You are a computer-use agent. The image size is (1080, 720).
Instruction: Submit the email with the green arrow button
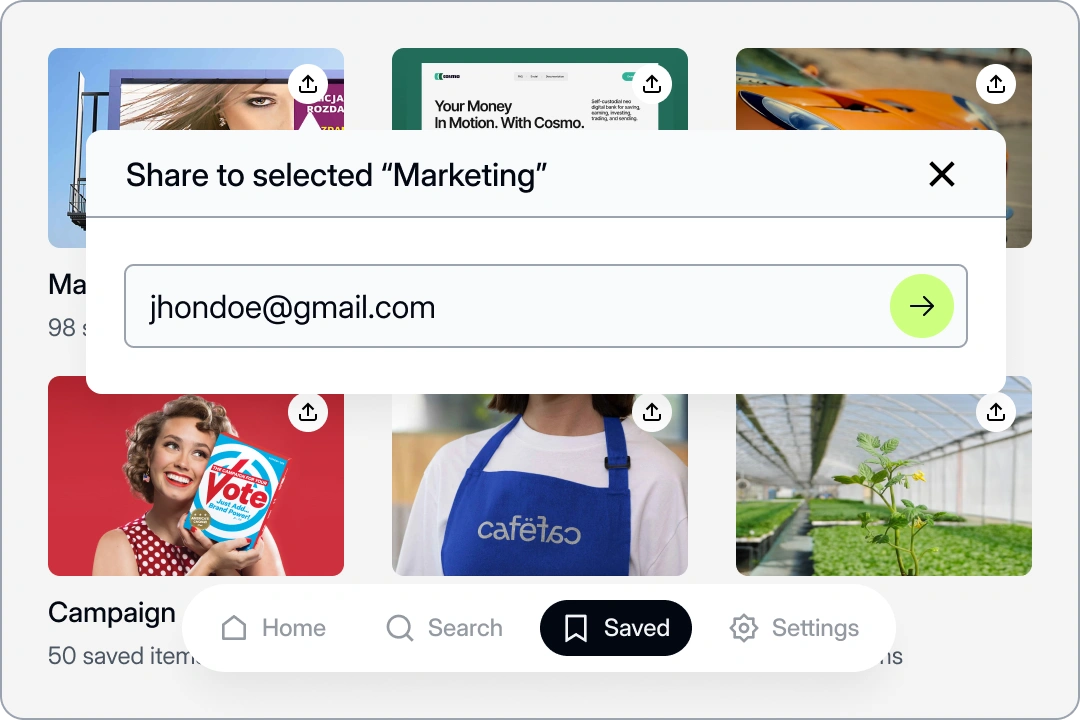921,306
